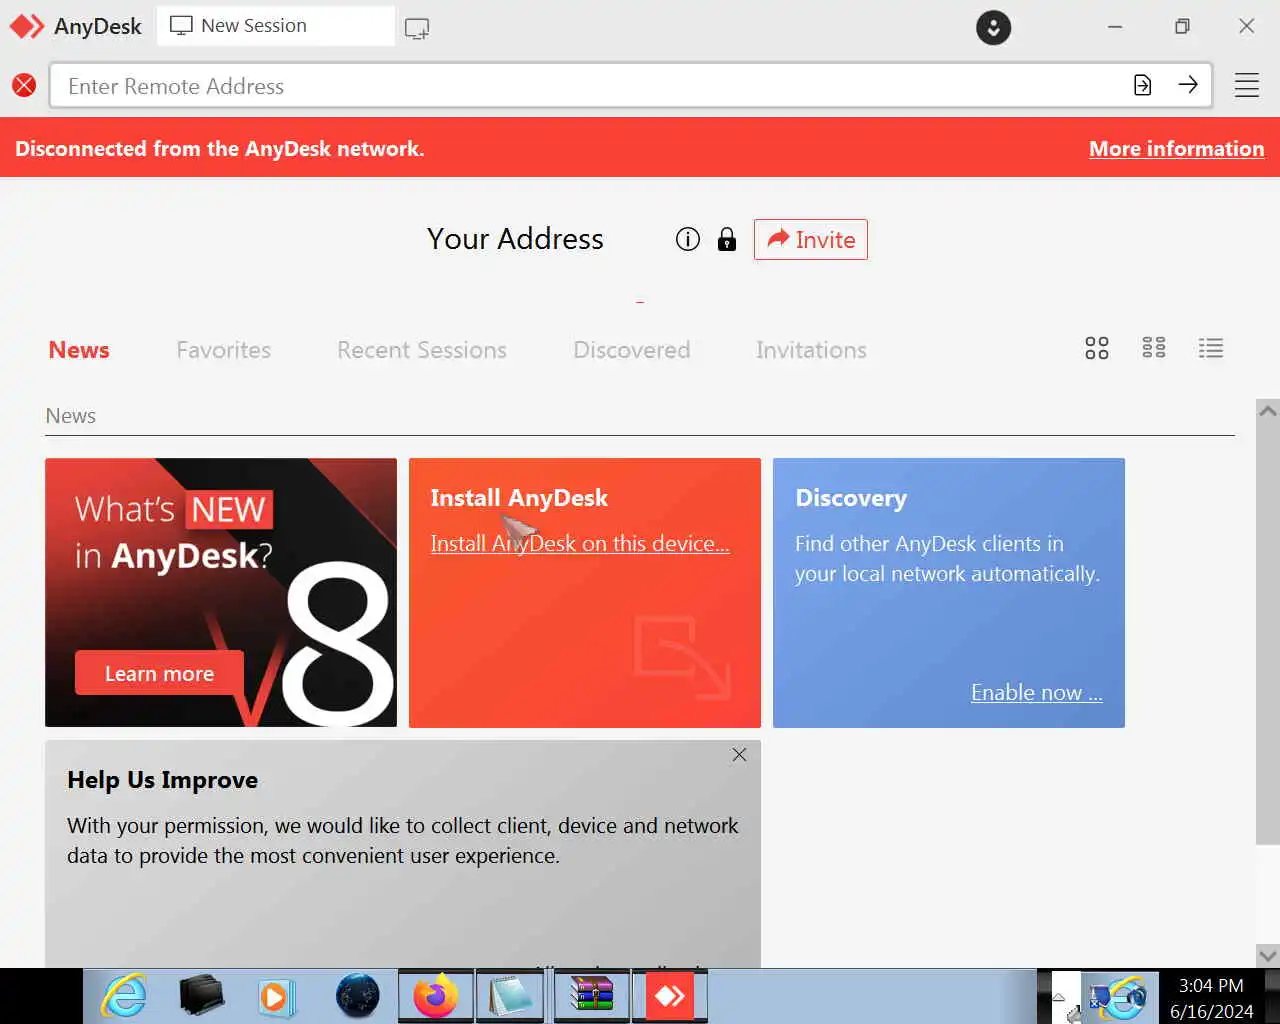Open Internet Explorer from the taskbar
This screenshot has width=1280, height=1024.
click(x=125, y=996)
